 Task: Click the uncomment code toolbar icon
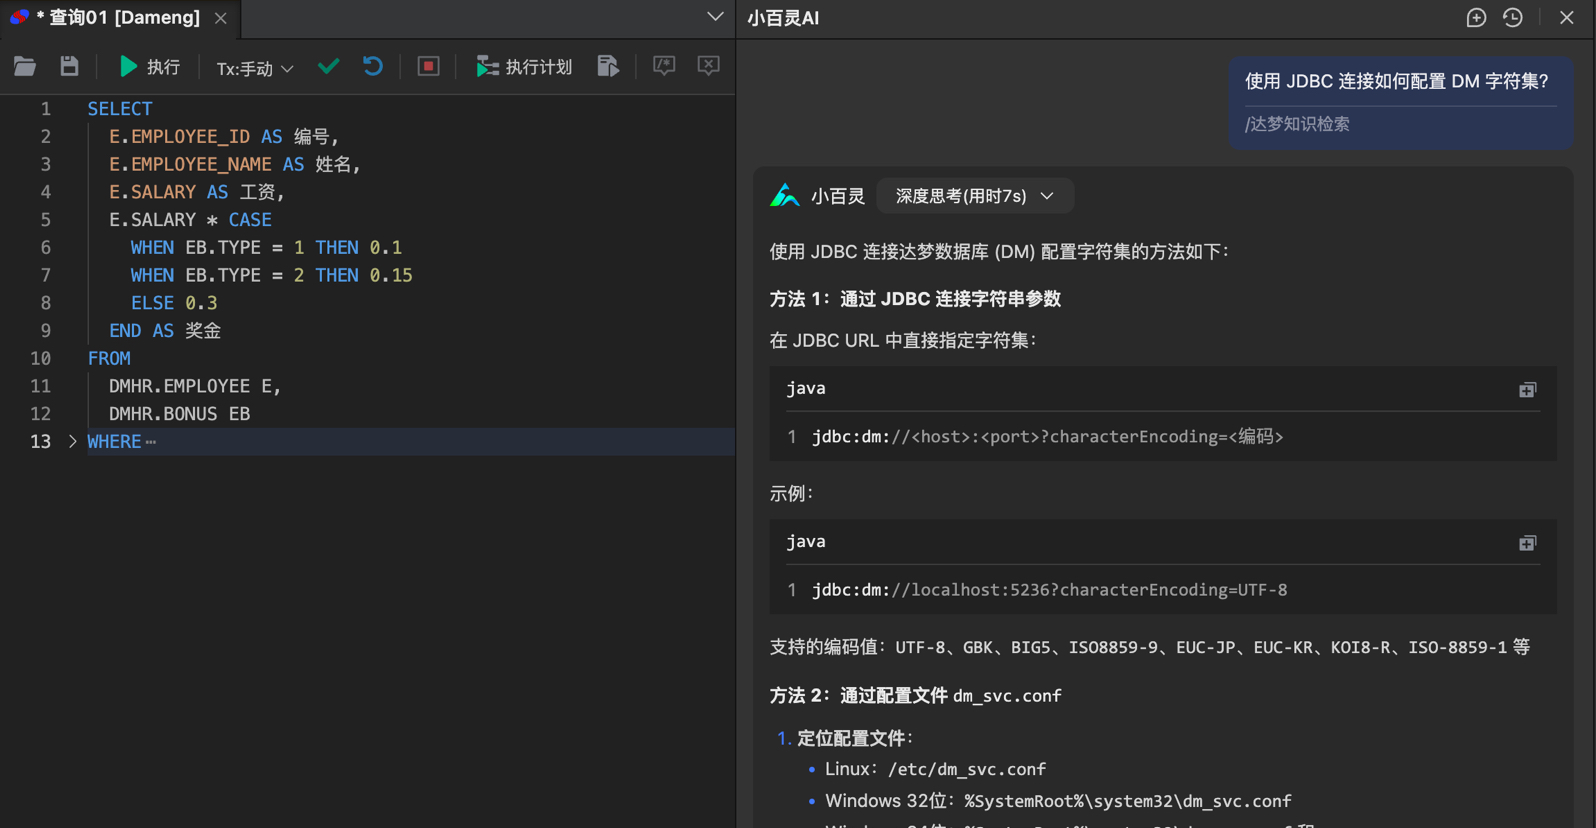[708, 67]
